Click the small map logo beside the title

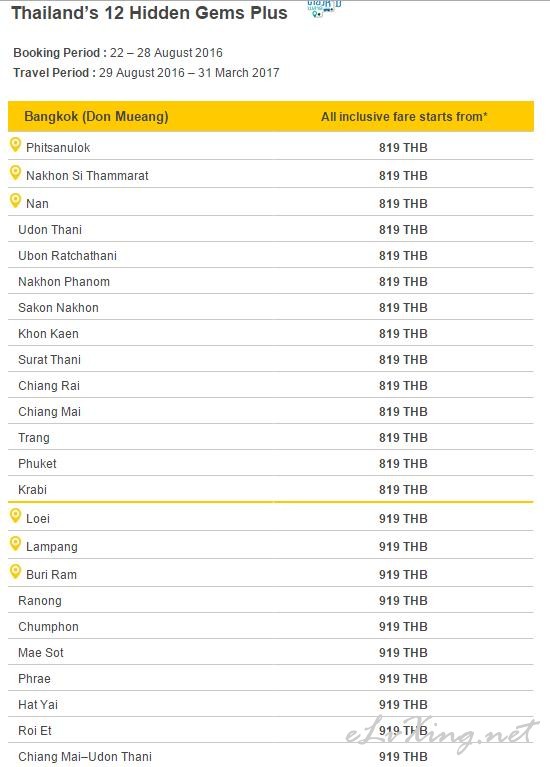point(324,8)
